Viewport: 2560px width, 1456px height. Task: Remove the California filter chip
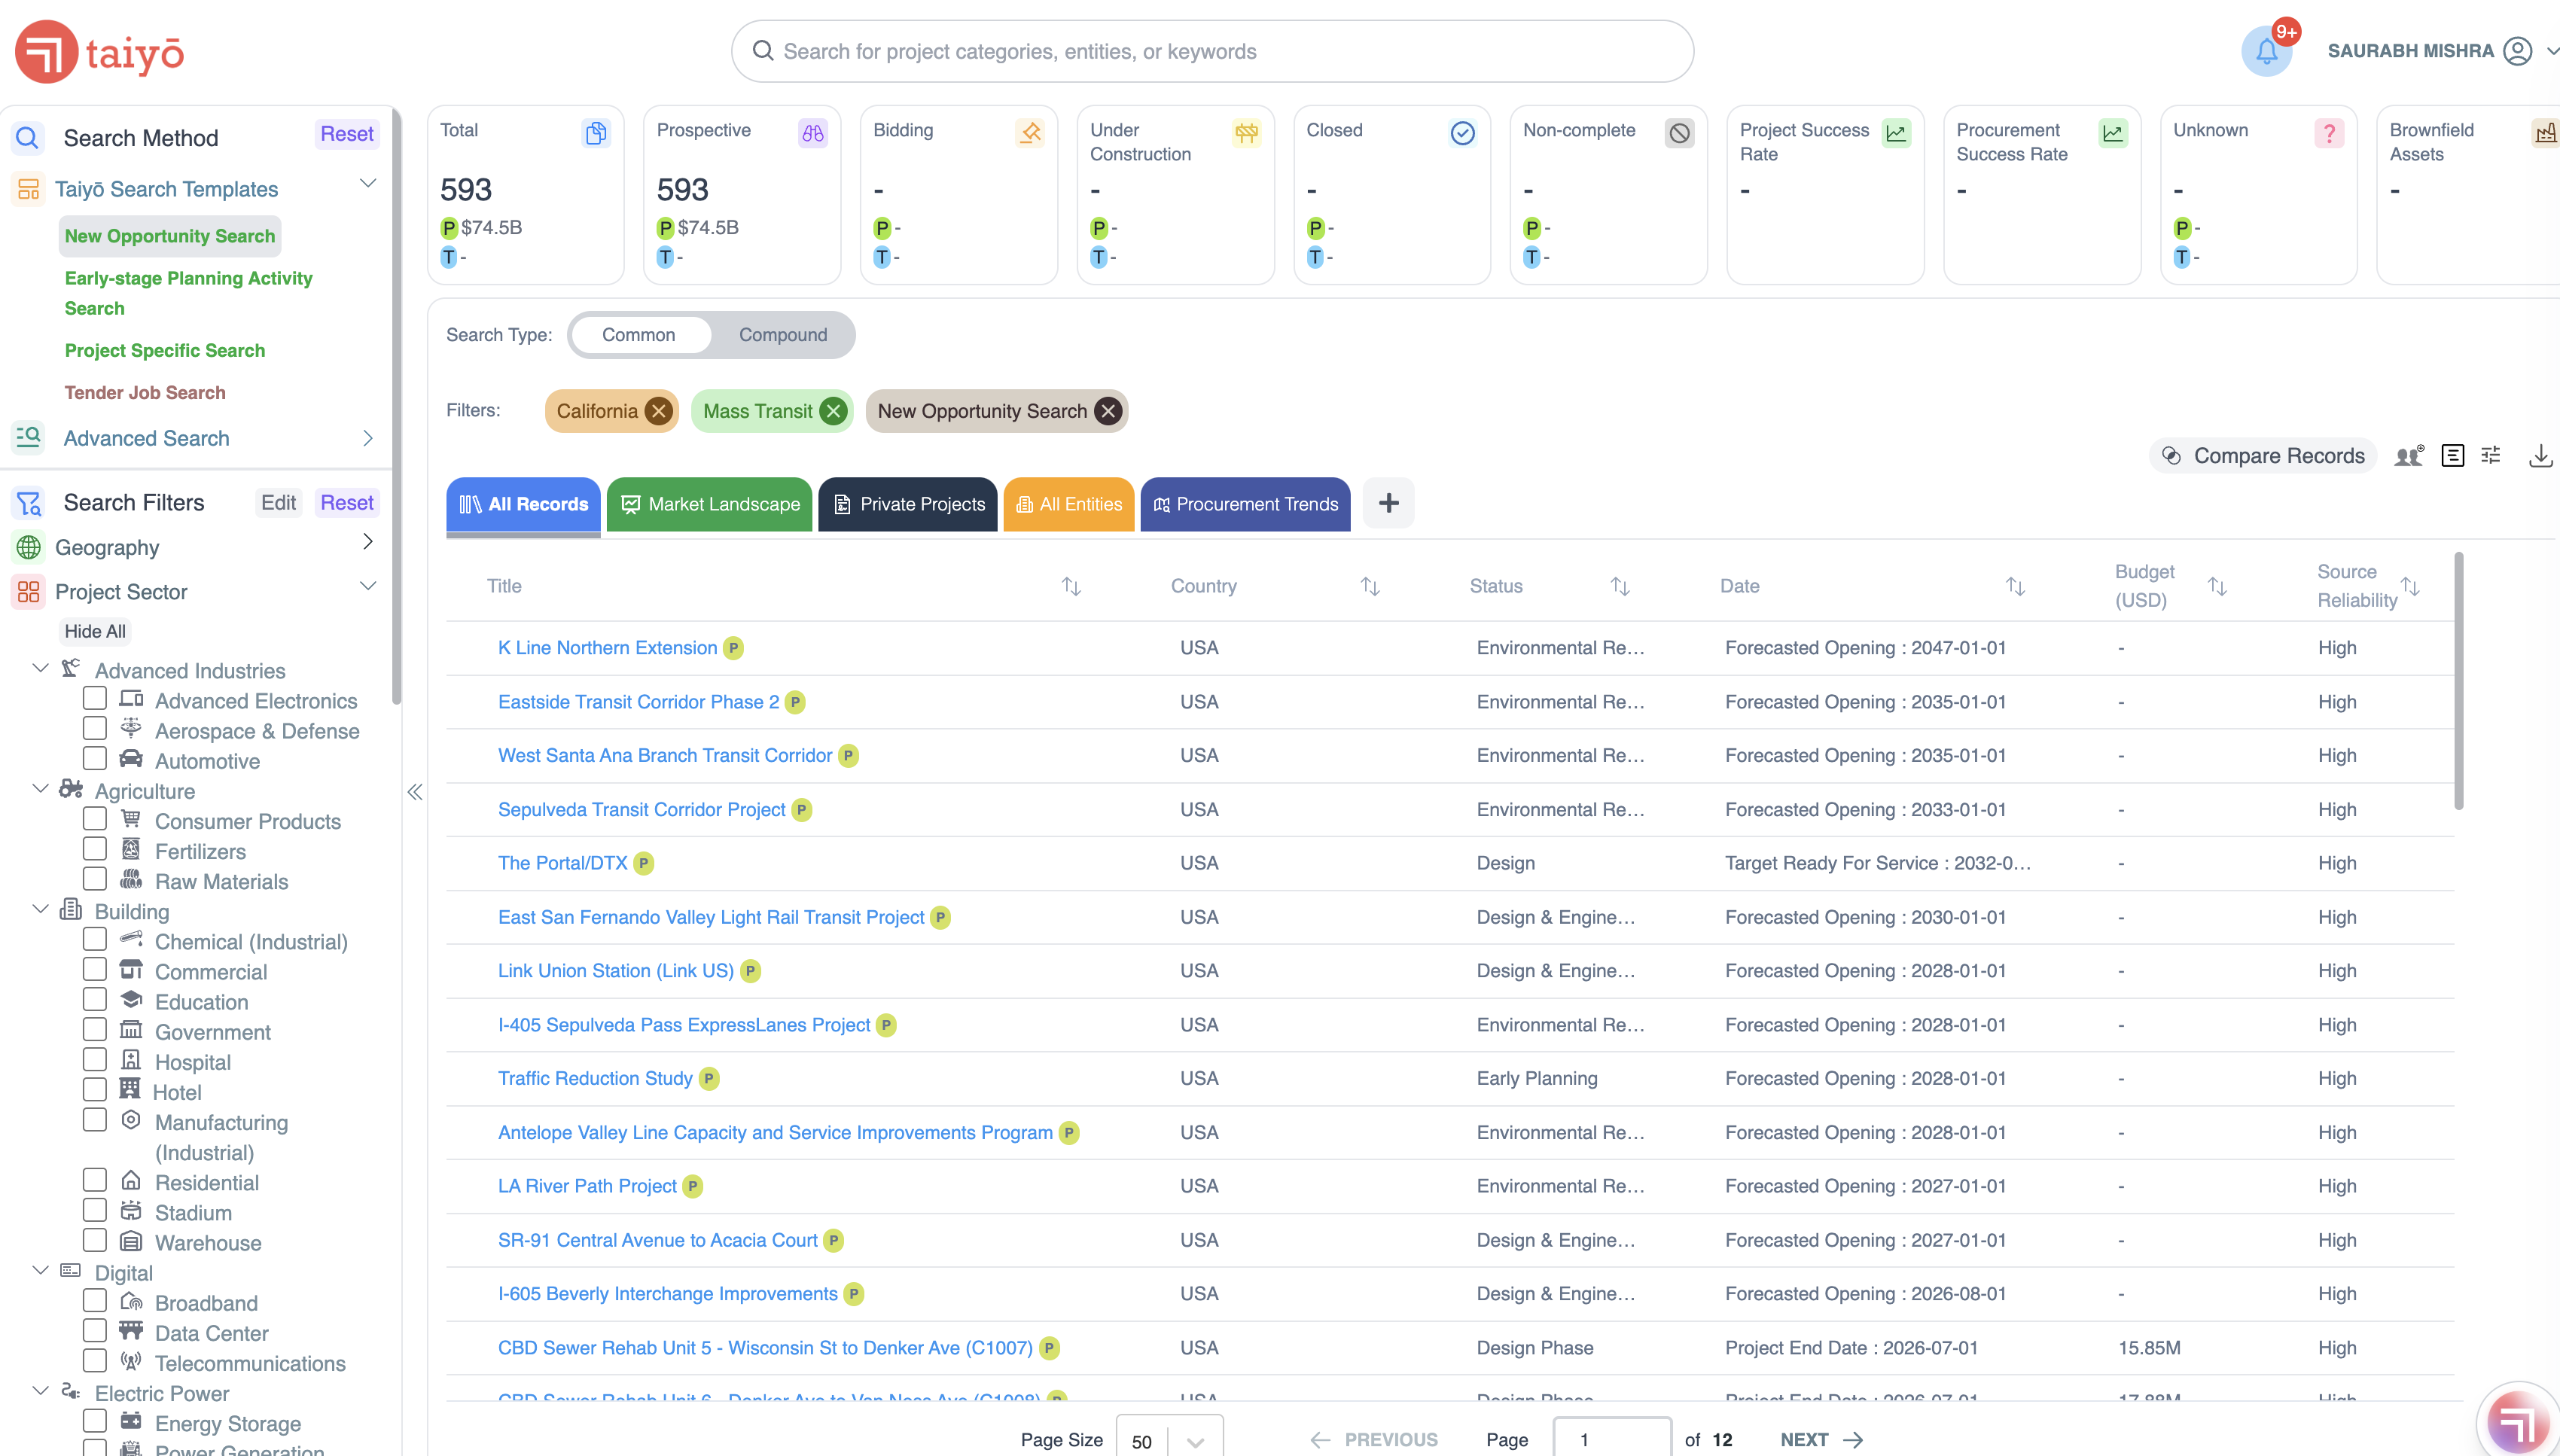[x=658, y=411]
